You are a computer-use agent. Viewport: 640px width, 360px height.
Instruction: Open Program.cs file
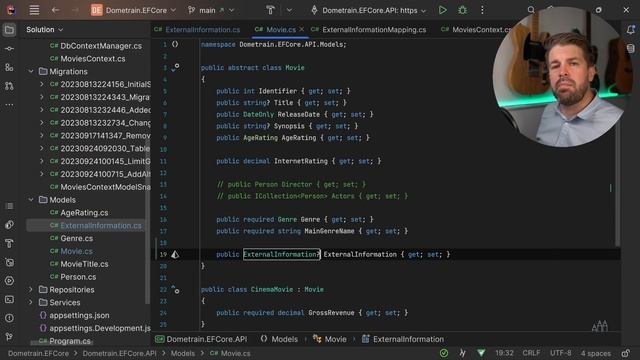pos(65,341)
